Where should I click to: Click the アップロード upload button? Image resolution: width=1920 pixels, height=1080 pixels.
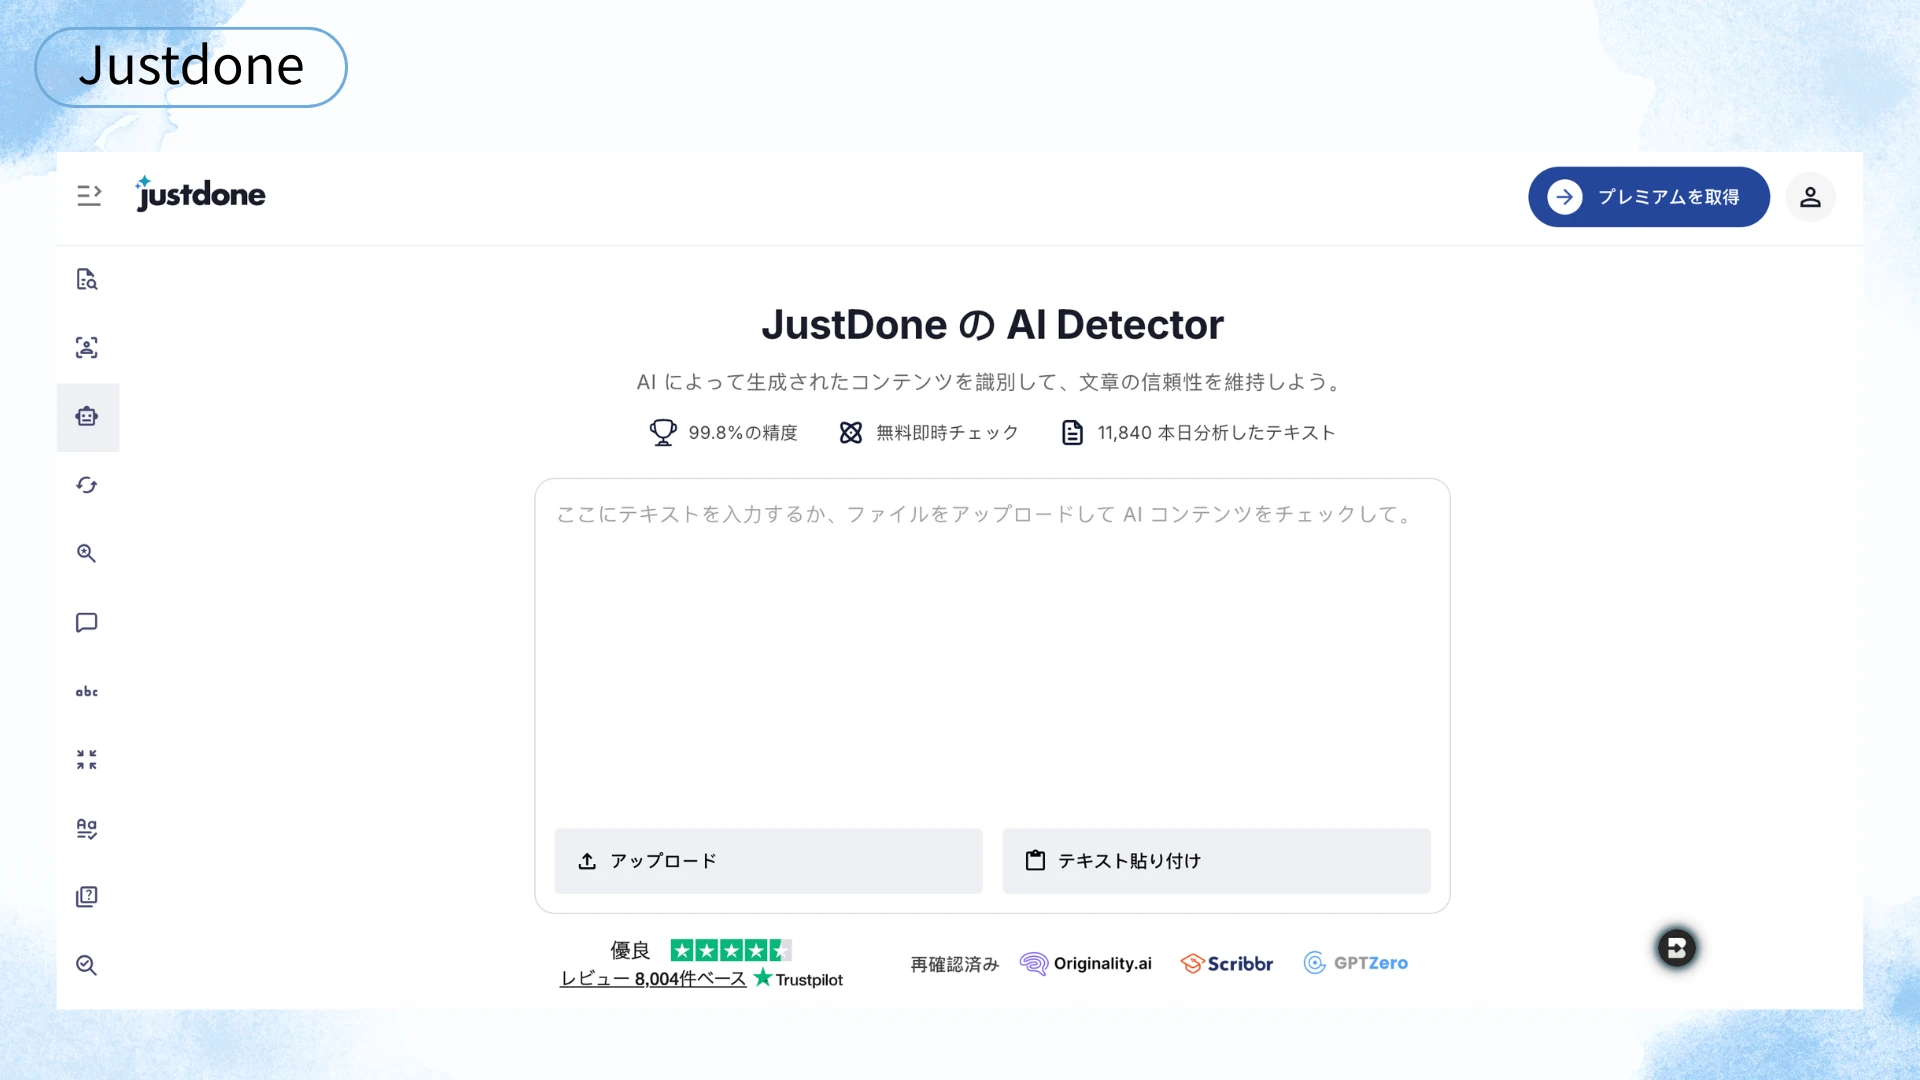pos(768,861)
